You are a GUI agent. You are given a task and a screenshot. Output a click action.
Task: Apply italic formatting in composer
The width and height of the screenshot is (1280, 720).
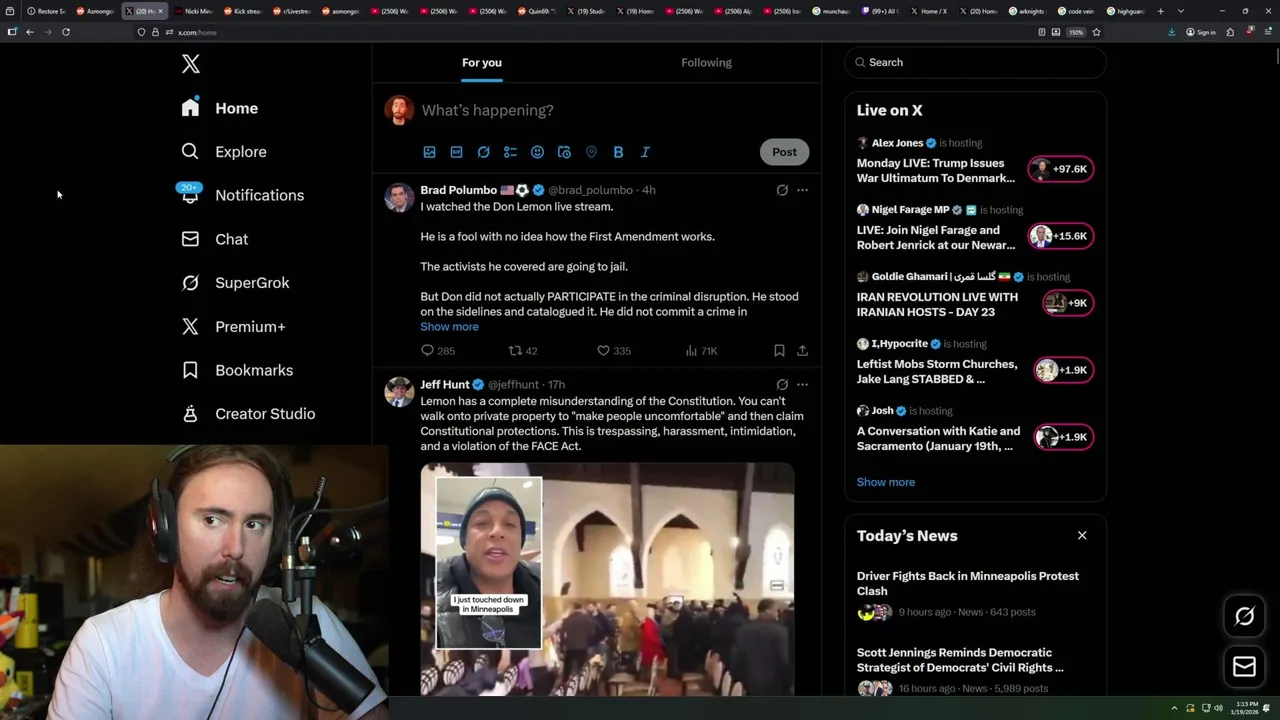[645, 152]
